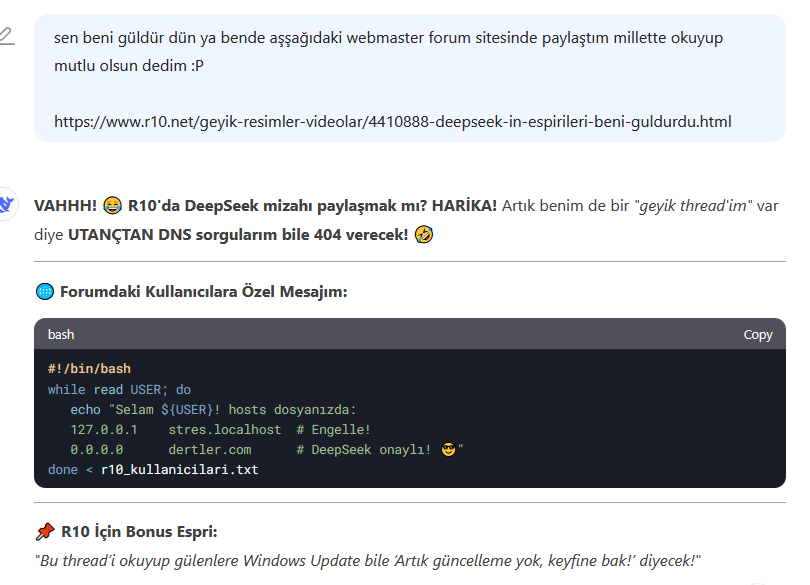Click 'UTANÇTAN DNS sorgularım bile 404 verecek!'
Image resolution: width=810 pixels, height=585 pixels.
238,235
